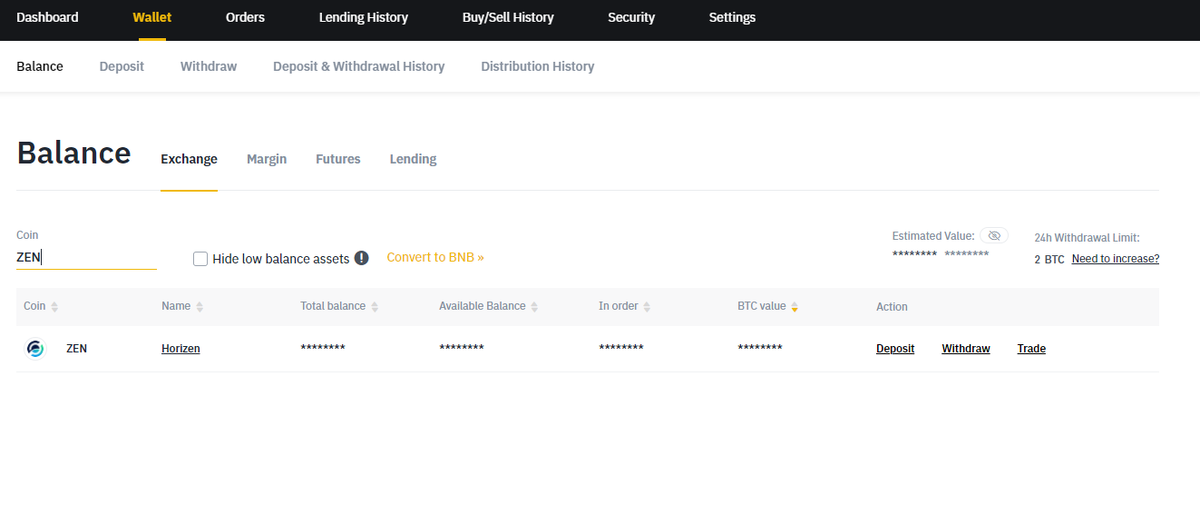Switch to the Deposit sub-tab
The width and height of the screenshot is (1200, 505).
(122, 66)
